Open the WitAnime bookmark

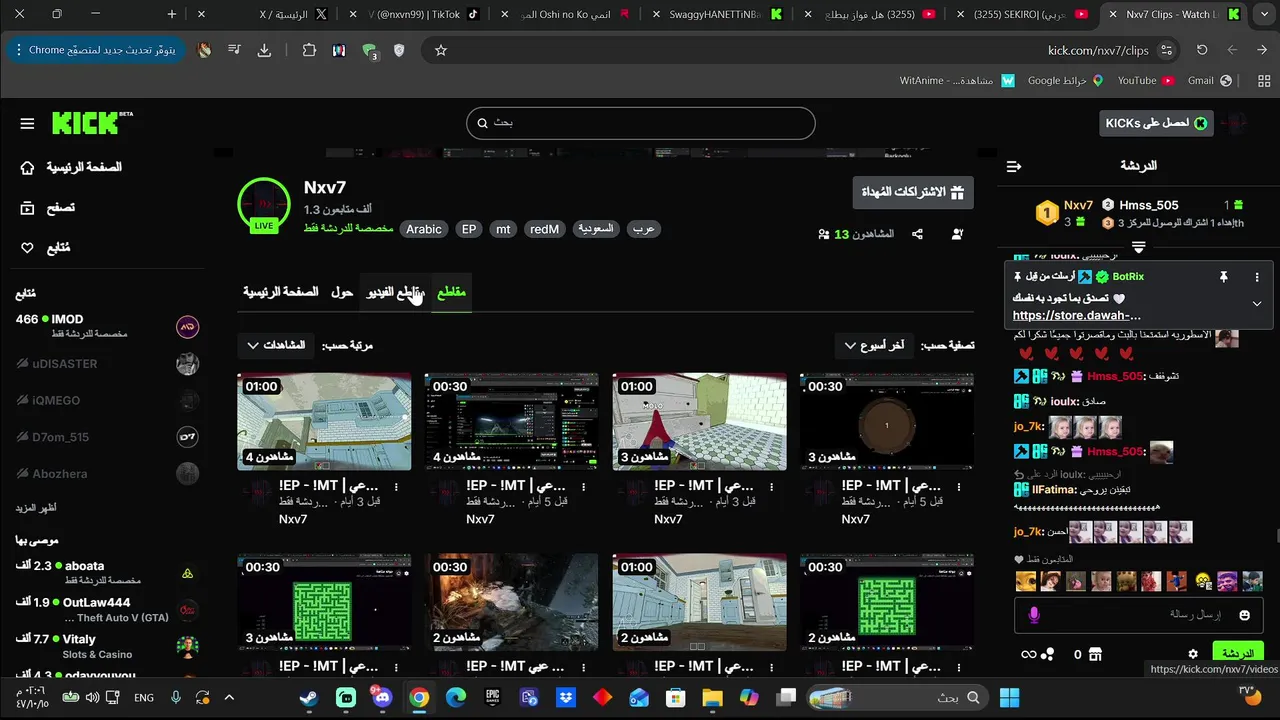(958, 81)
